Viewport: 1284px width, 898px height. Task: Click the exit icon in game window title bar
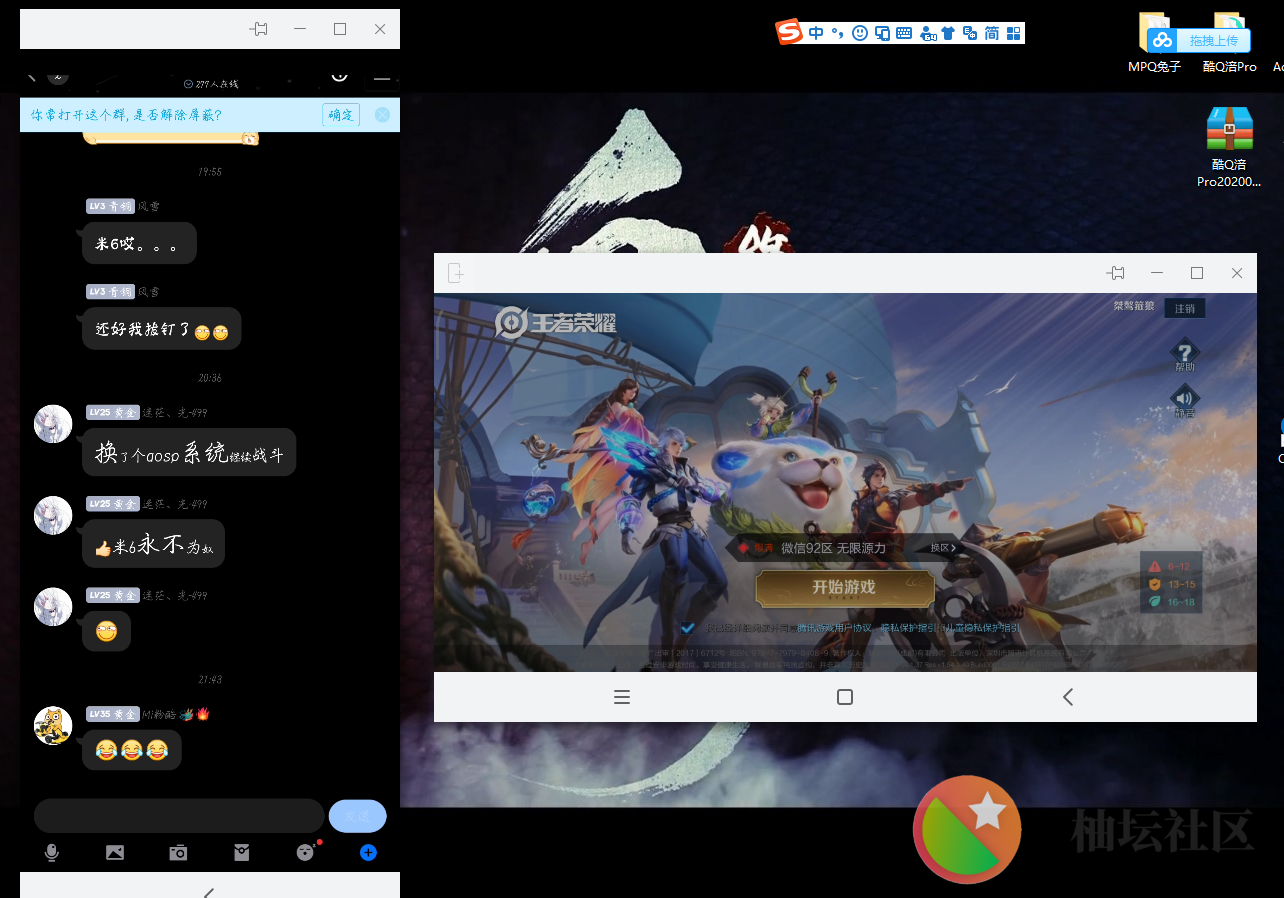tap(455, 273)
